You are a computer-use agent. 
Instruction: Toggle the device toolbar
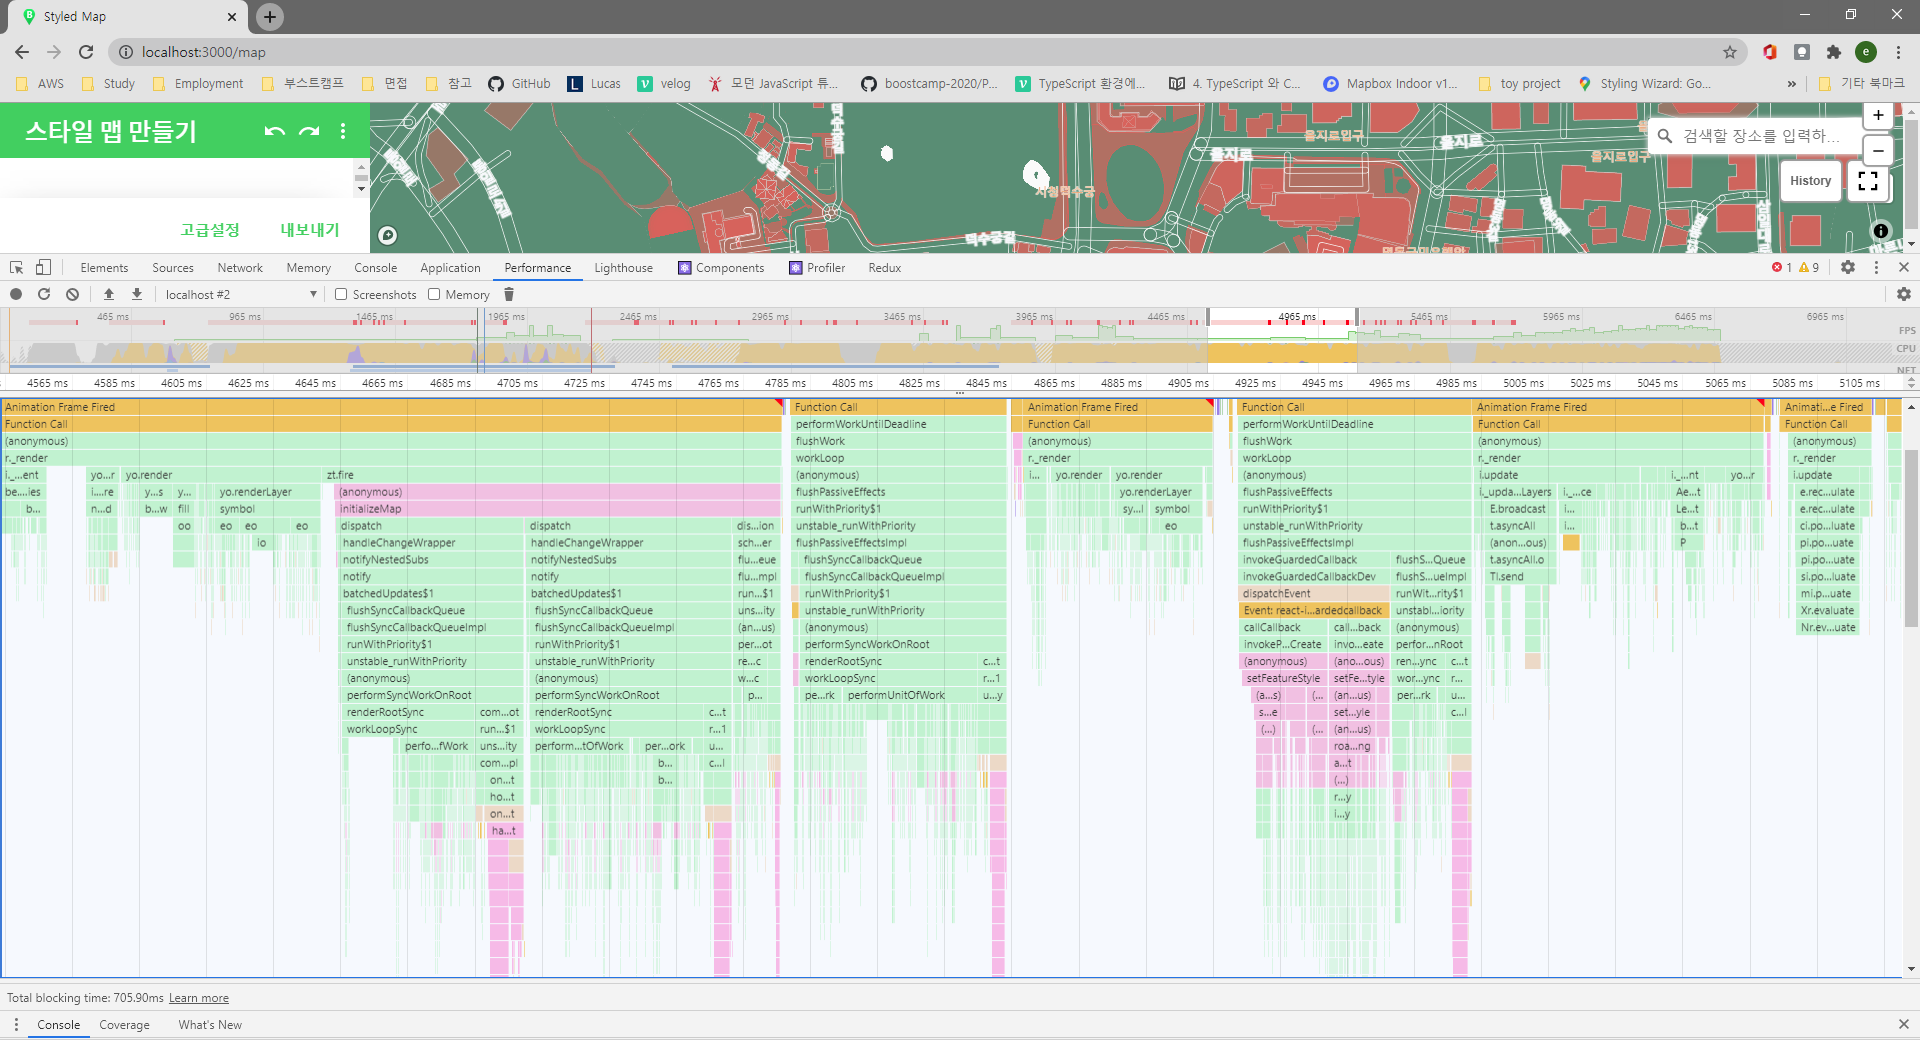43,267
